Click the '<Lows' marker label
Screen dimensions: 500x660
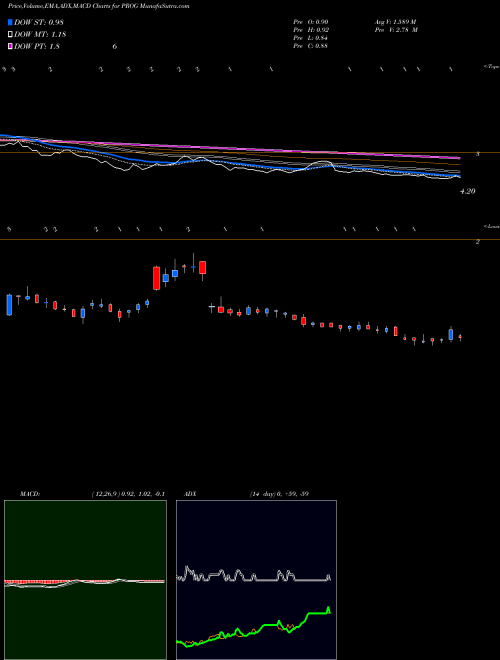491,226
